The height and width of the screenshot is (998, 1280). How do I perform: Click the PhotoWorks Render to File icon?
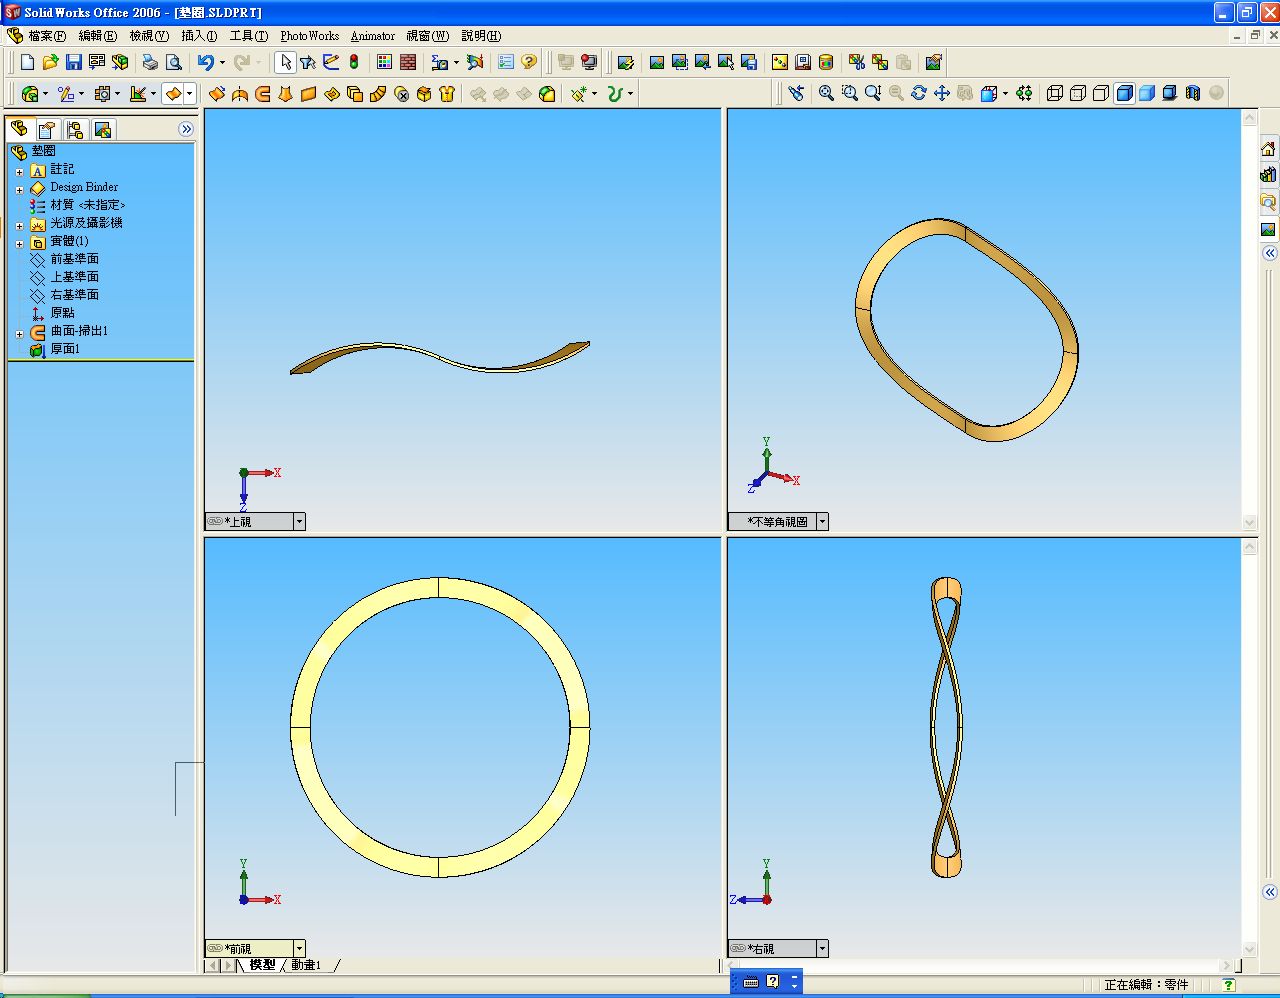point(749,62)
